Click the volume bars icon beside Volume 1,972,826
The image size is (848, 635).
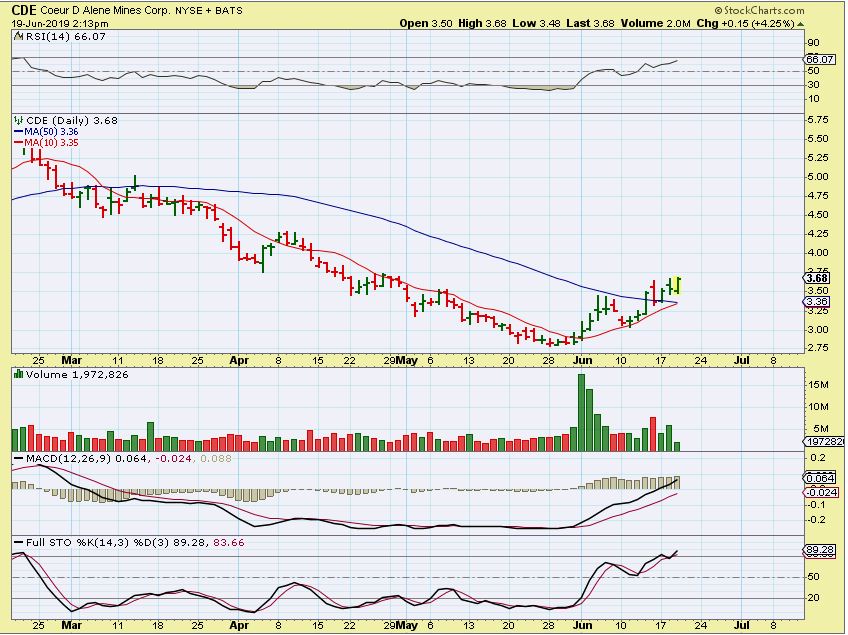tap(18, 374)
